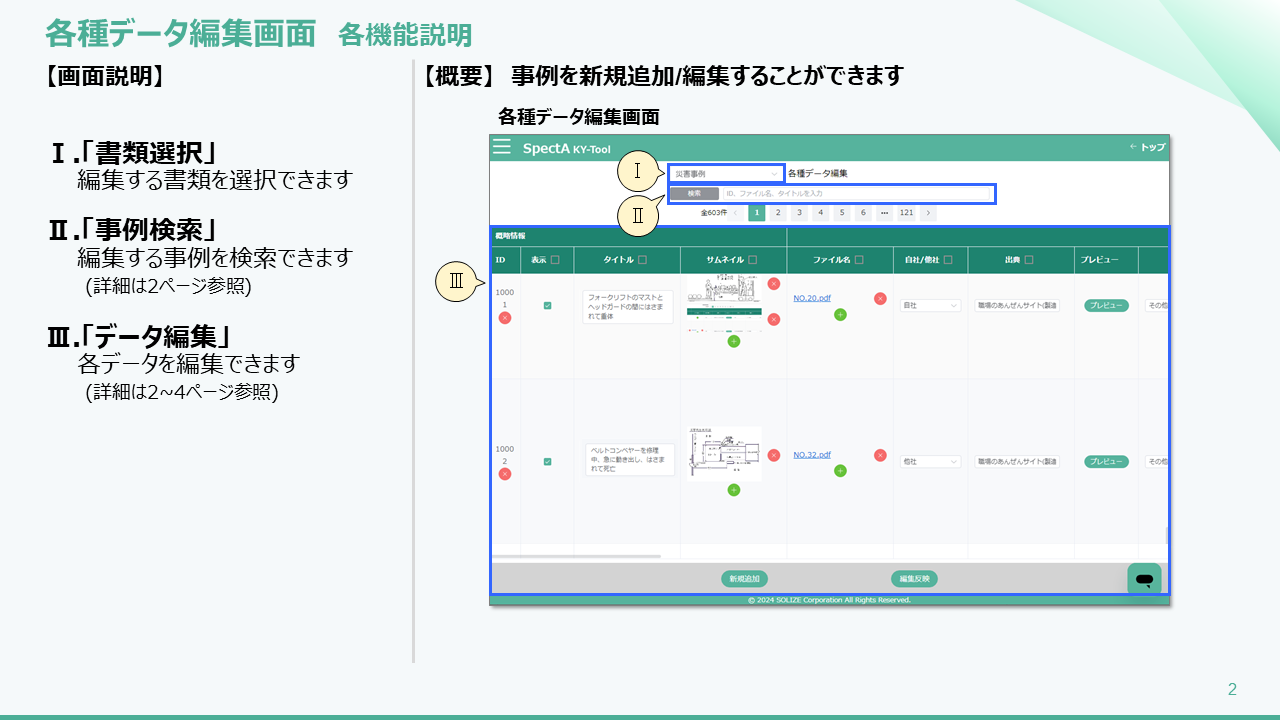Toggle the 表示 checkbox for row 10002
This screenshot has width=1280, height=720.
(x=547, y=462)
